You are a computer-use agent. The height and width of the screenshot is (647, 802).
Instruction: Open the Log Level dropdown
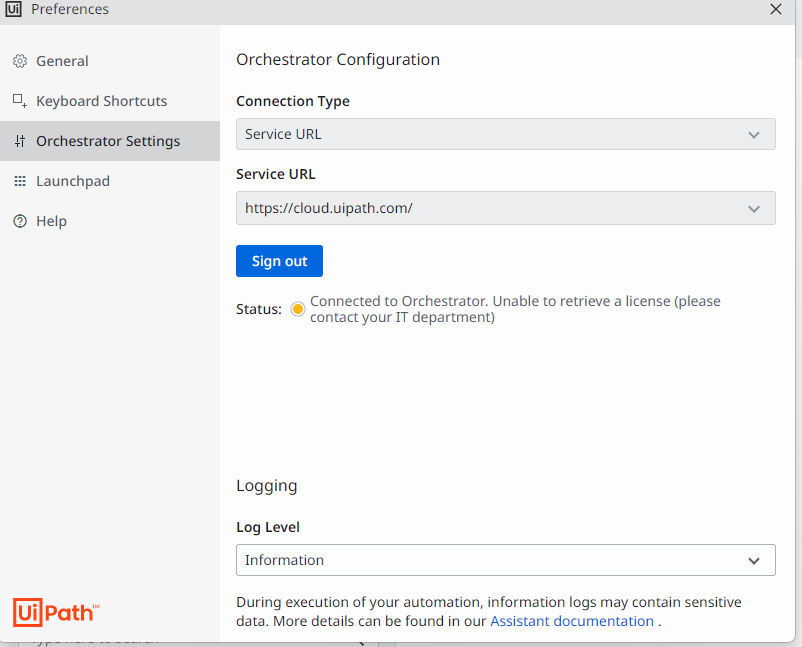505,560
